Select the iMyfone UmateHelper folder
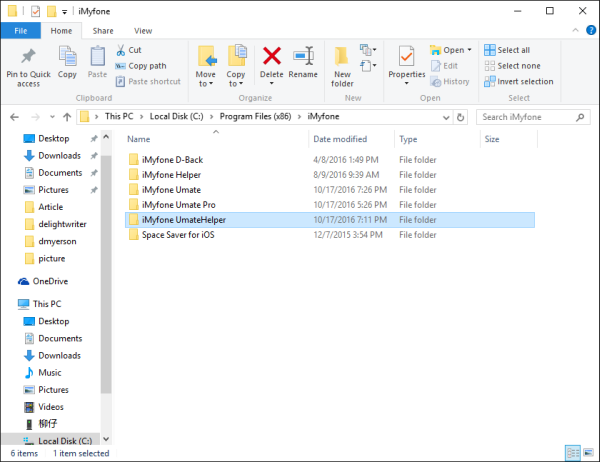Viewport: 600px width, 462px height. (x=330, y=220)
